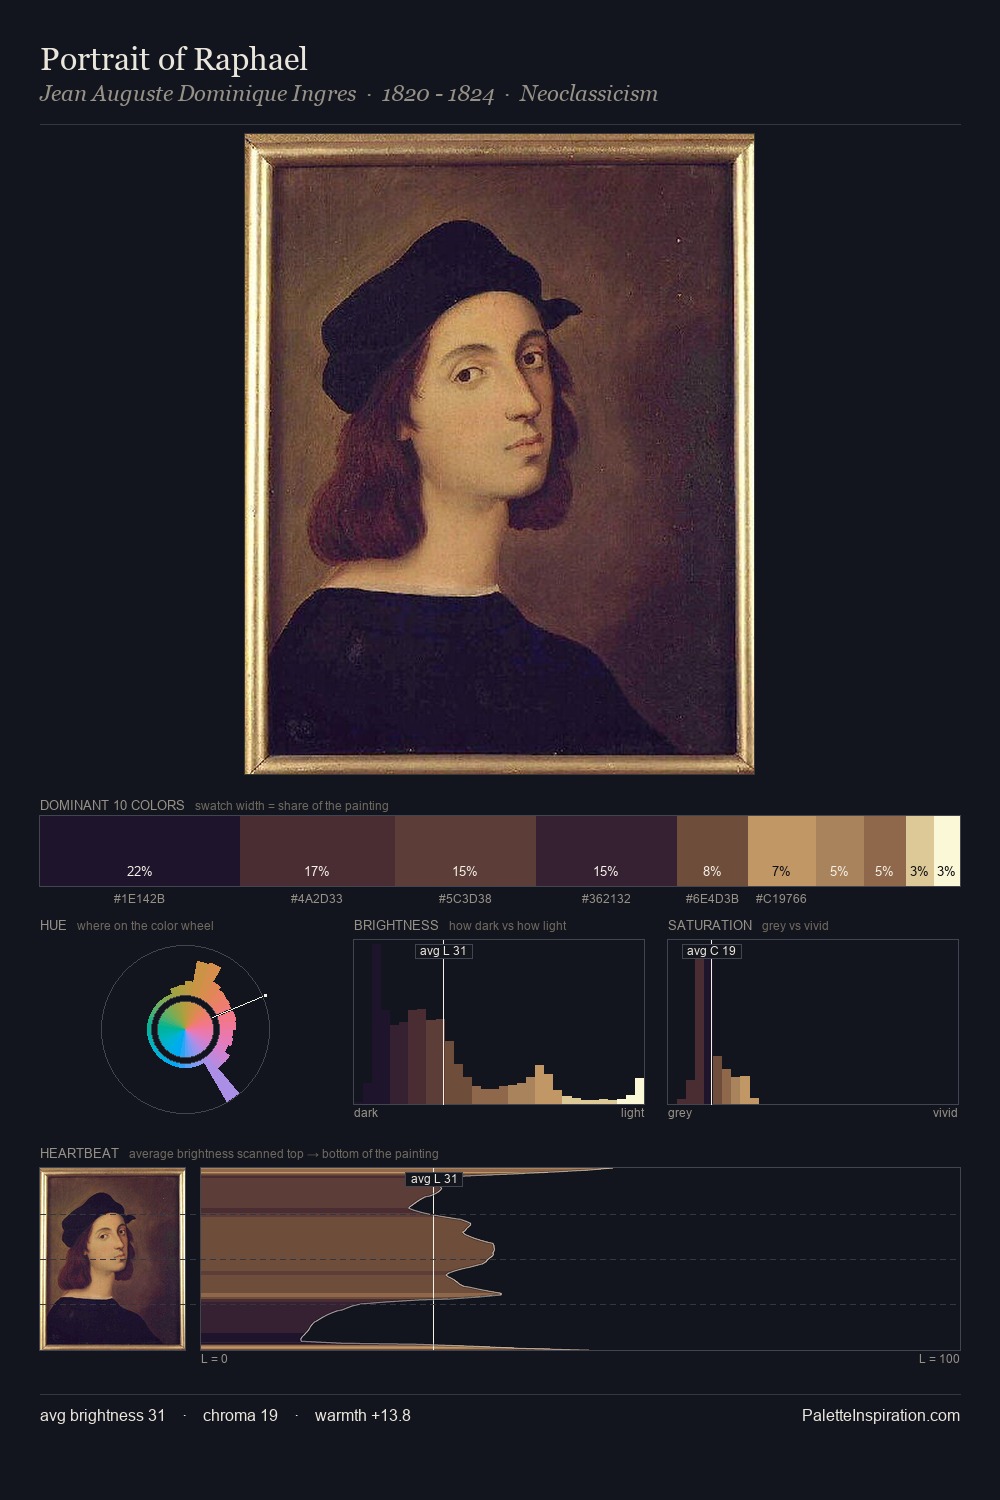1000x1500 pixels.
Task: Click the 'chroma 19' footer stat
Action: [x=240, y=1416]
